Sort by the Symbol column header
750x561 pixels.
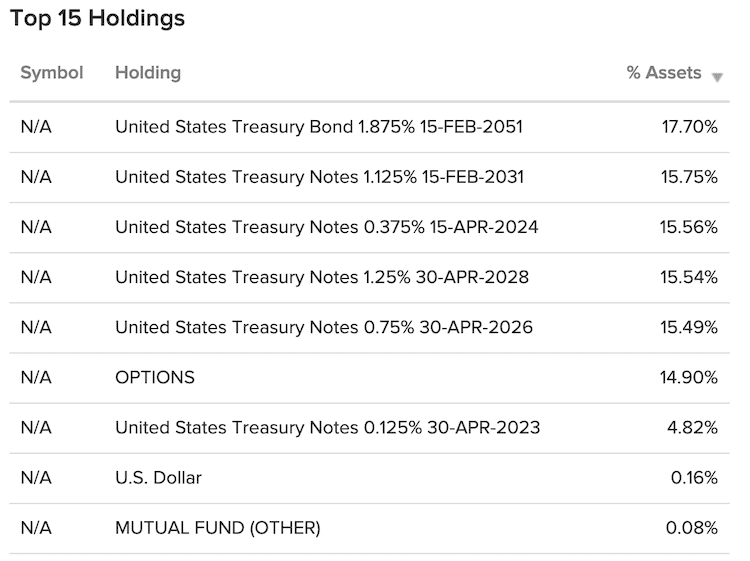(52, 73)
